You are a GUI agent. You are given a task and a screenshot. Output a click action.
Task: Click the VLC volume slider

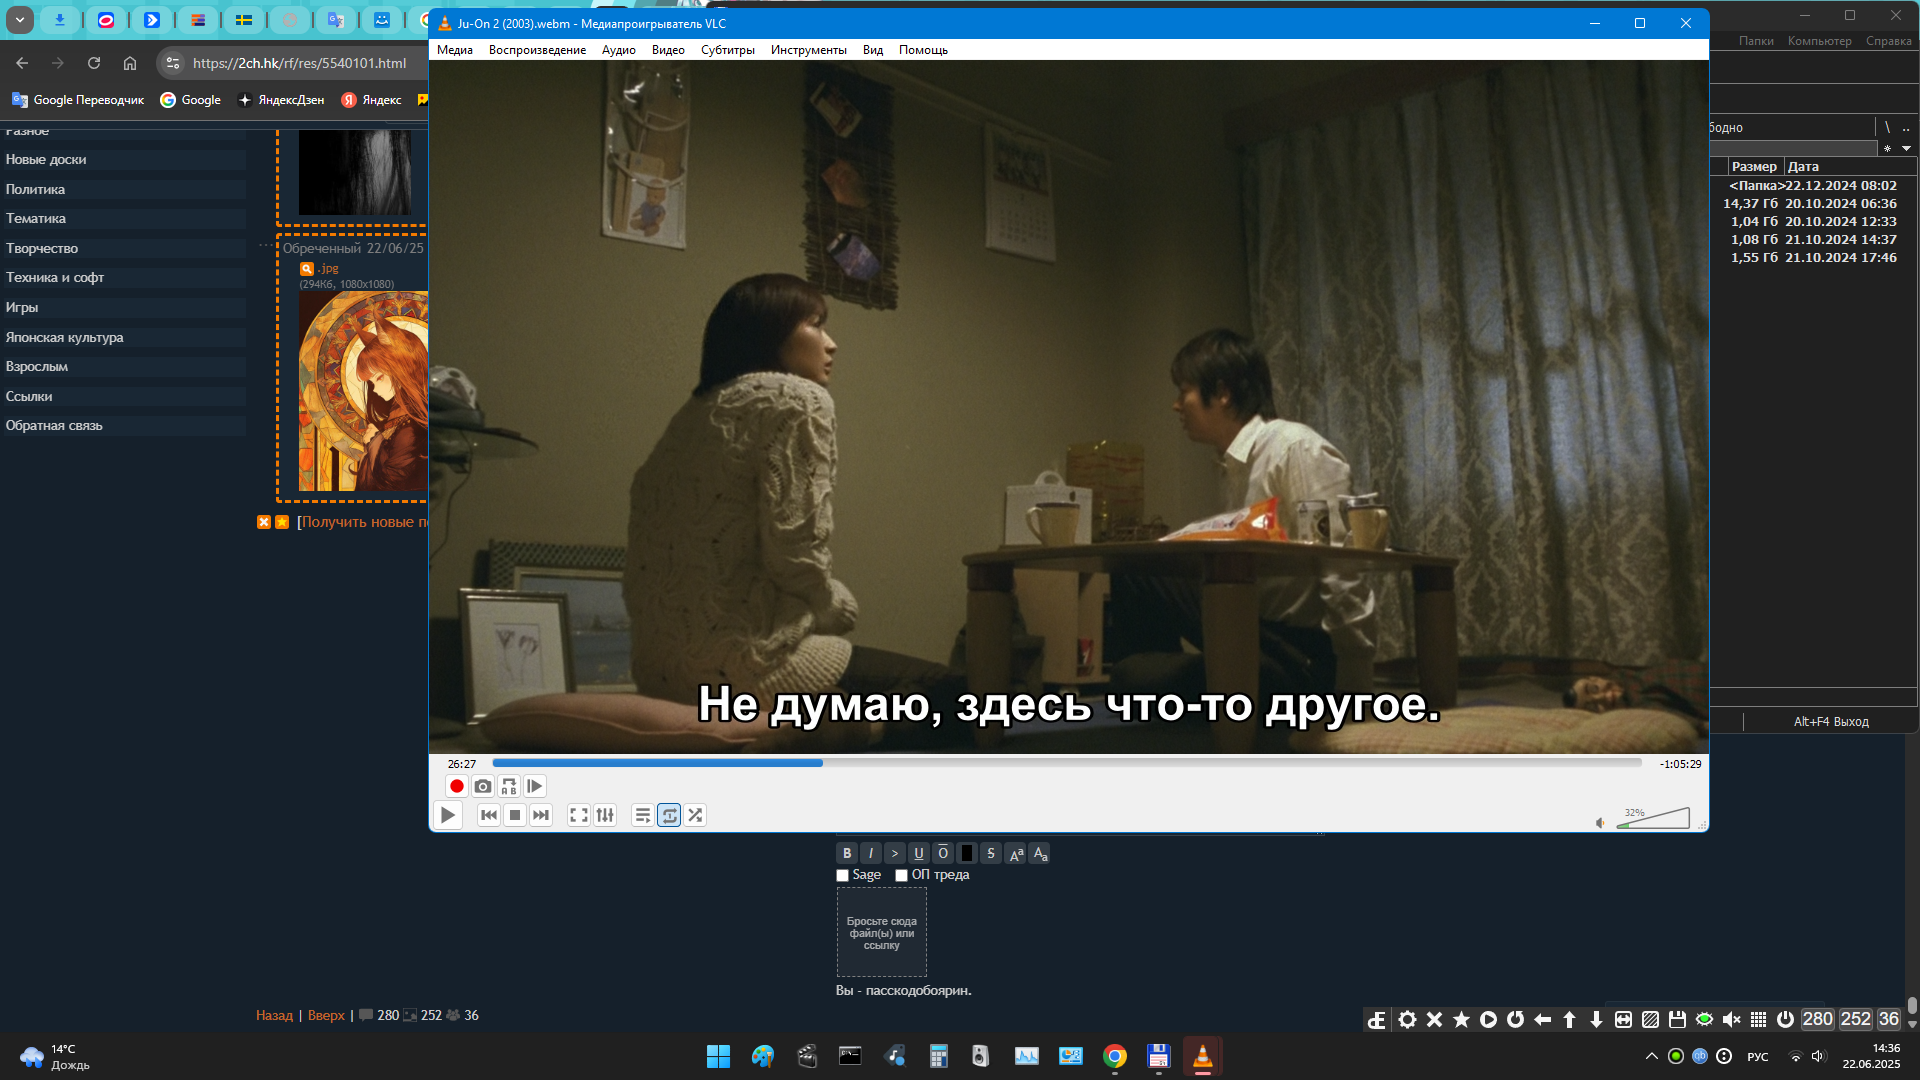[x=1654, y=819]
